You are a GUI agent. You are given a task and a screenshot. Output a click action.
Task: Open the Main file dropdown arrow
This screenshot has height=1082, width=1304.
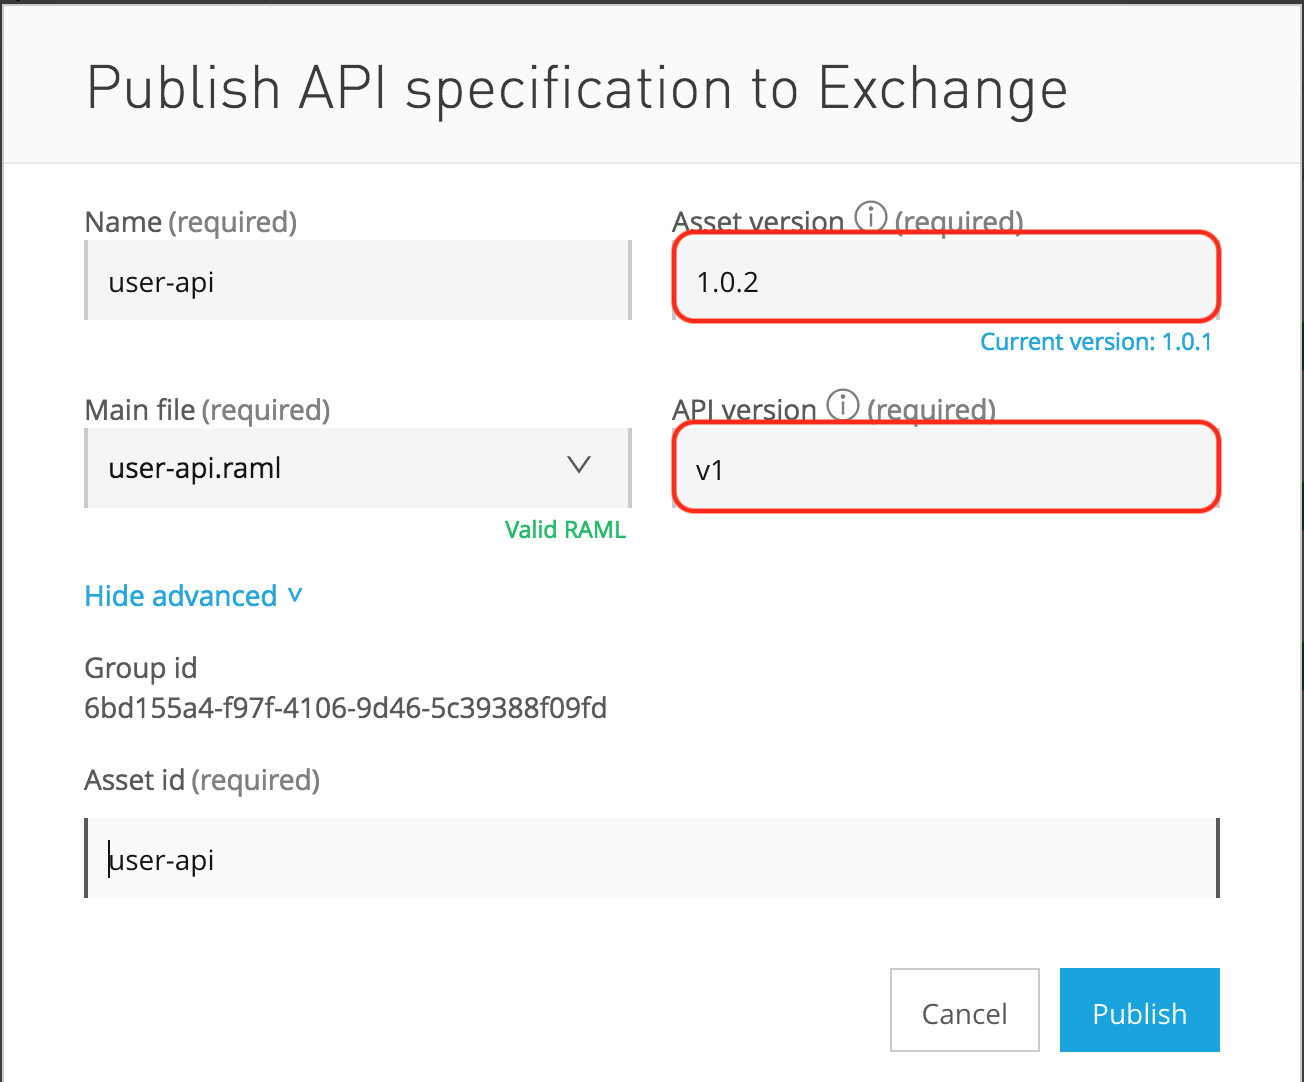coord(579,466)
